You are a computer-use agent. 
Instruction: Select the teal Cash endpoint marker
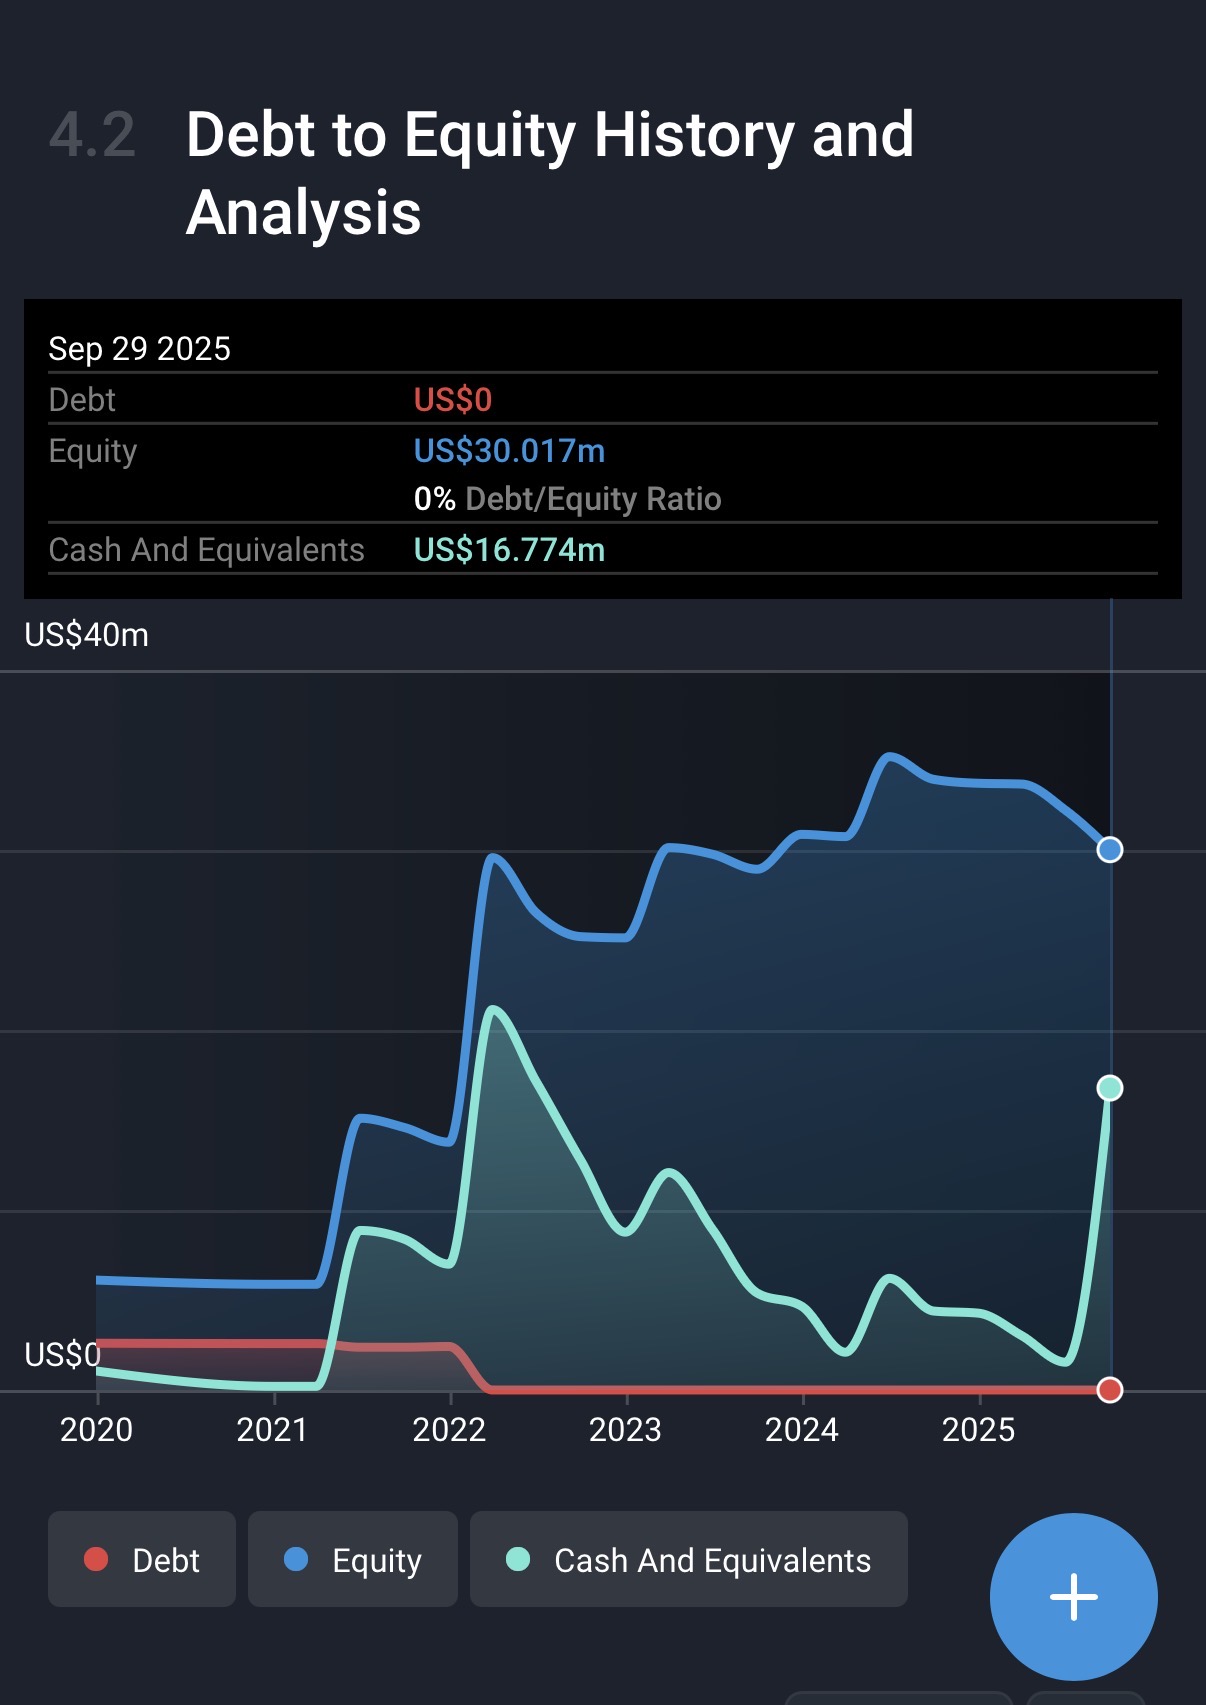pyautogui.click(x=1109, y=1088)
